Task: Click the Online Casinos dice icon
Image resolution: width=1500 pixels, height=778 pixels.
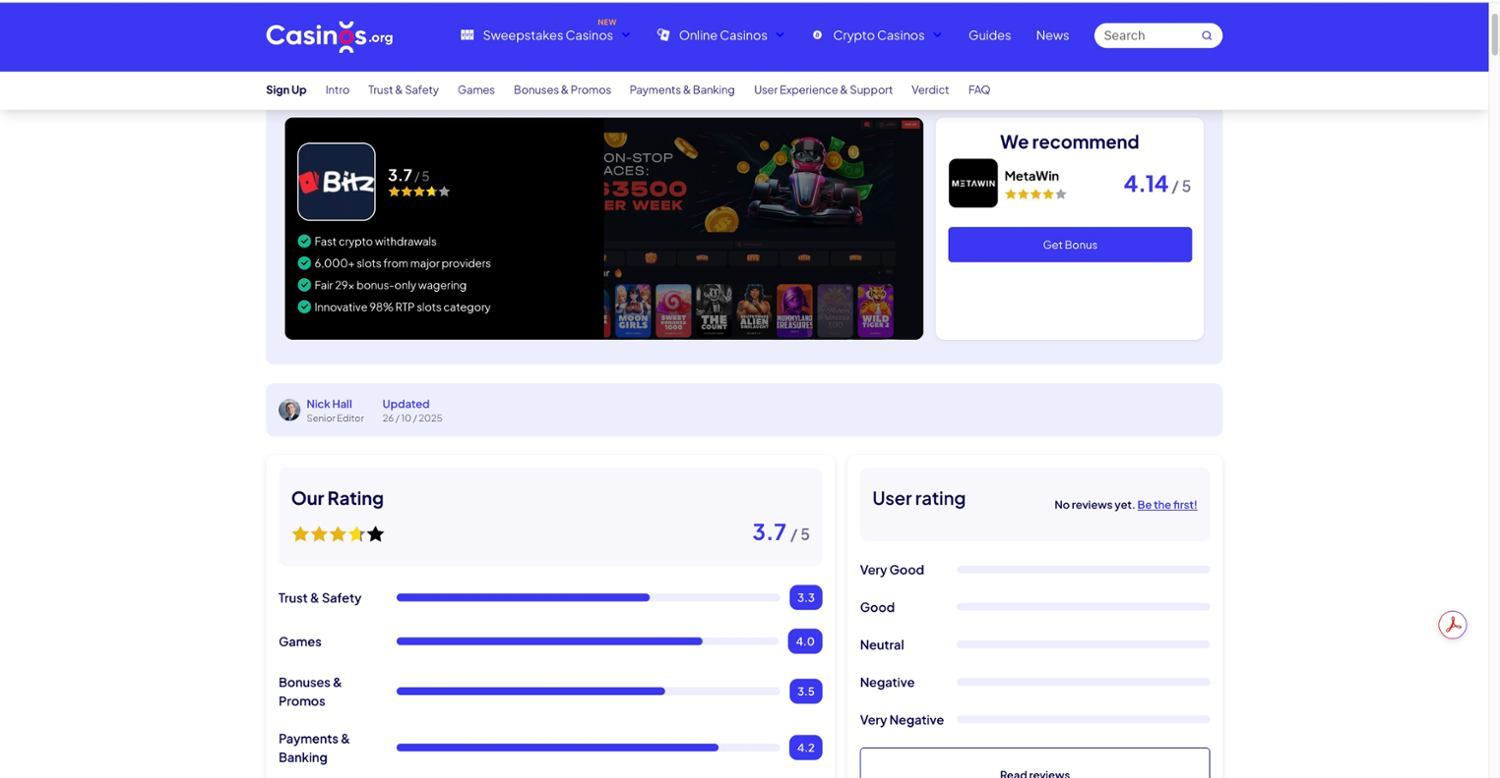Action: click(x=663, y=35)
